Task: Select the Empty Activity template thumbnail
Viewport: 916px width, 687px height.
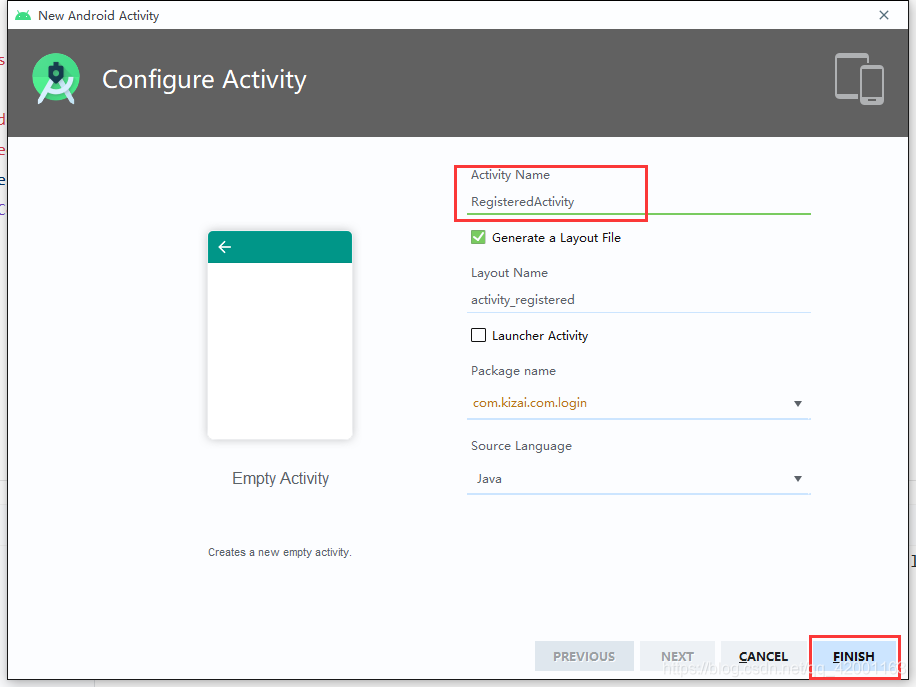Action: pos(280,335)
